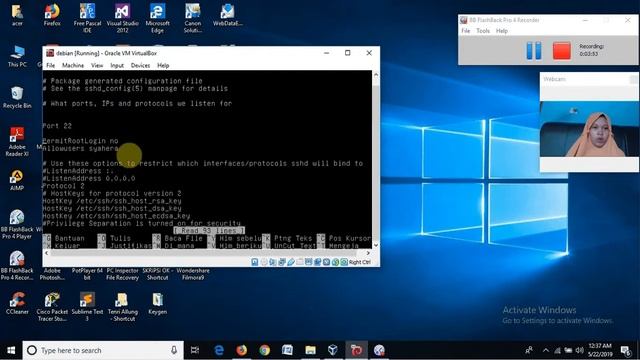Open the VirtualBox Machine menu
Viewport: 640px width, 360px height.
[x=73, y=65]
